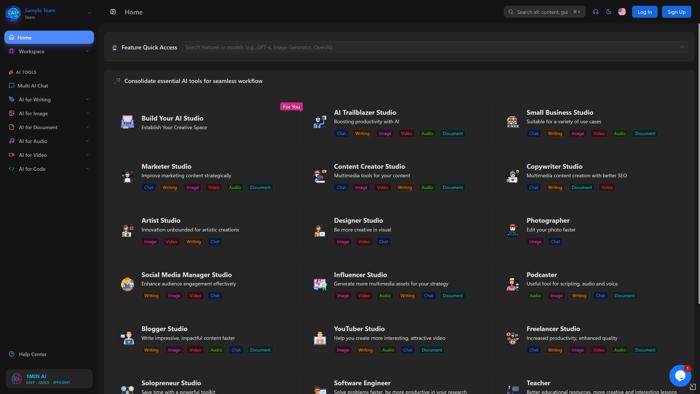Click the global search field

pyautogui.click(x=544, y=12)
